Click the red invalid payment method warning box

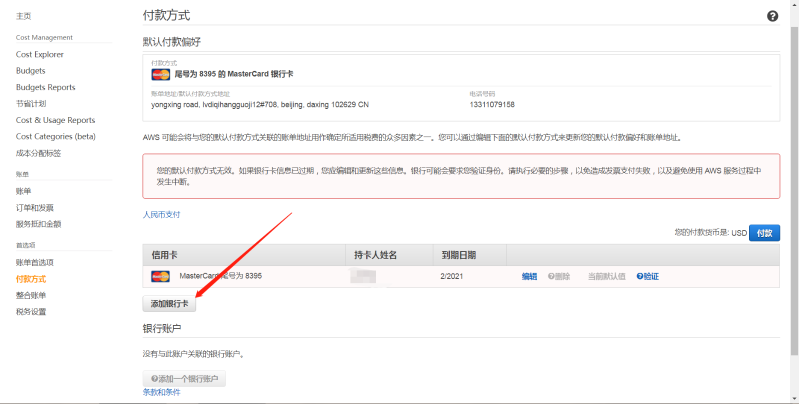tap(461, 176)
